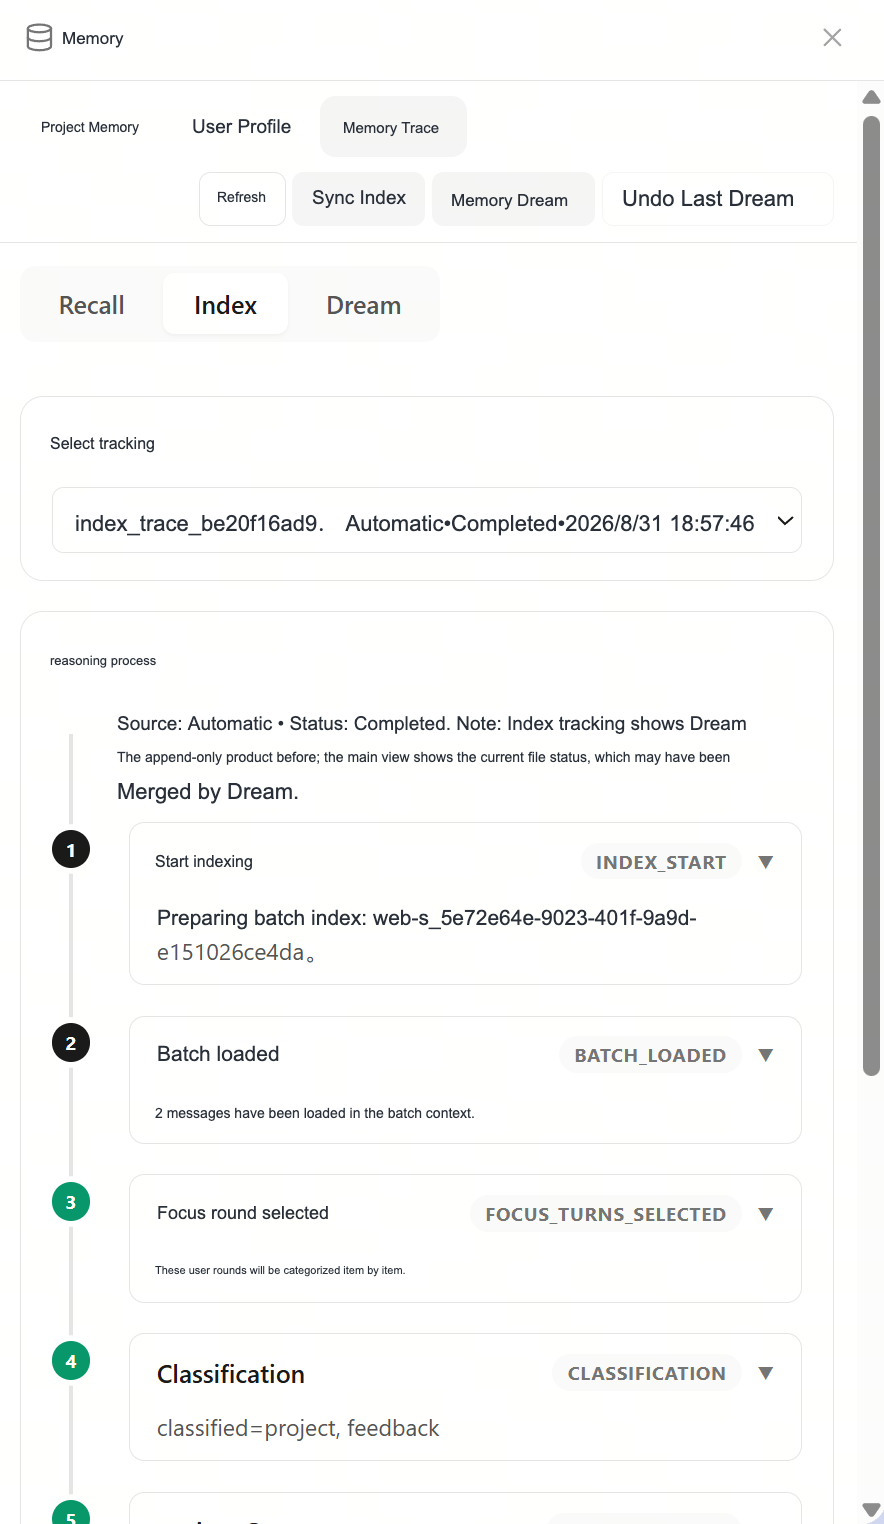Screen dimensions: 884x1524
Task: Expand the Start indexing step
Action: (x=766, y=862)
